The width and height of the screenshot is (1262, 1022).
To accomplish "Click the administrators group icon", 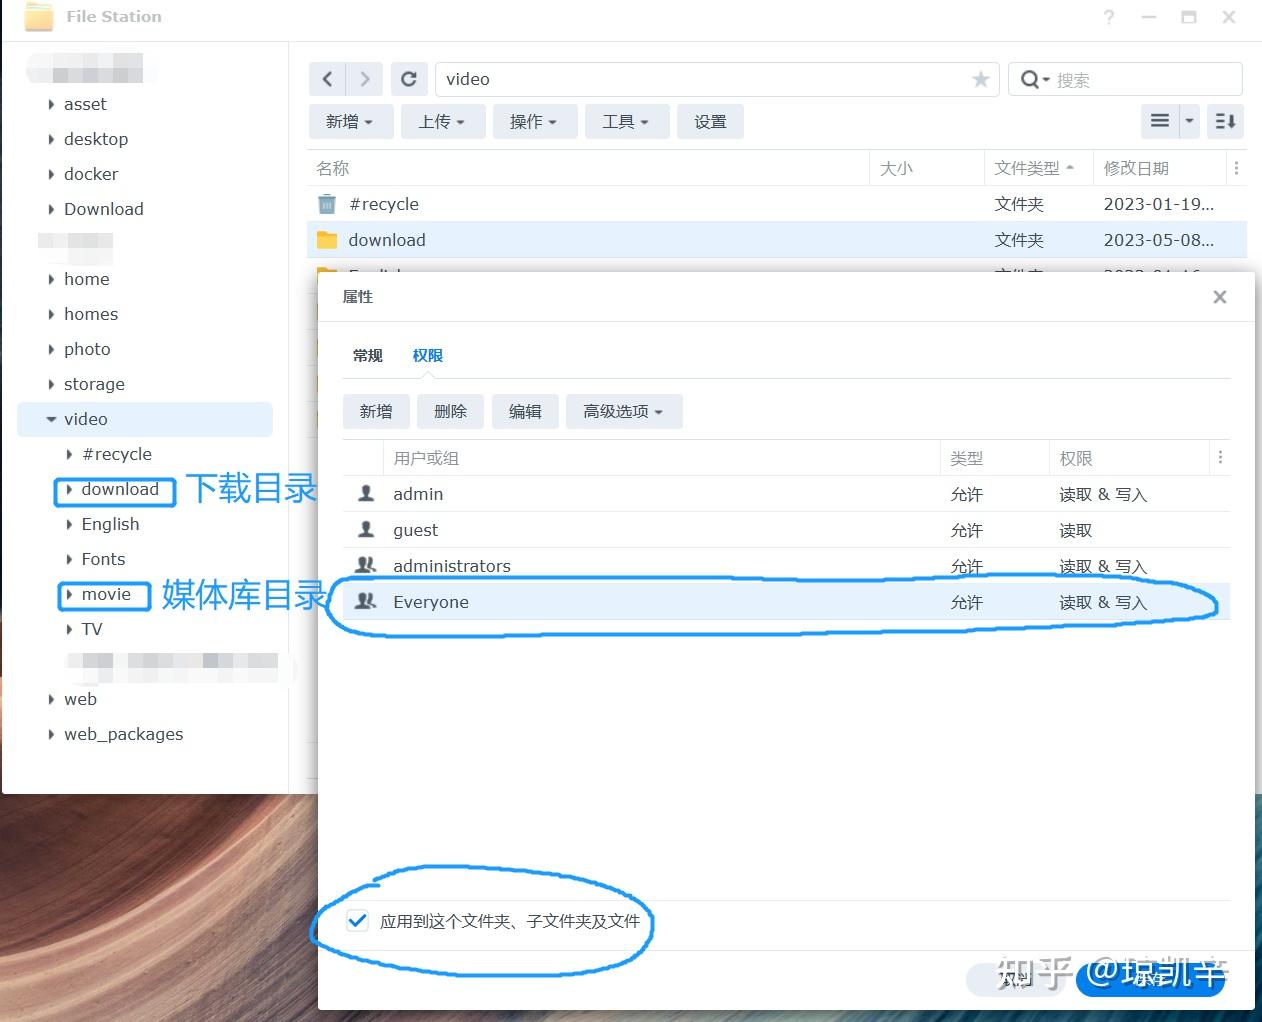I will (x=365, y=565).
